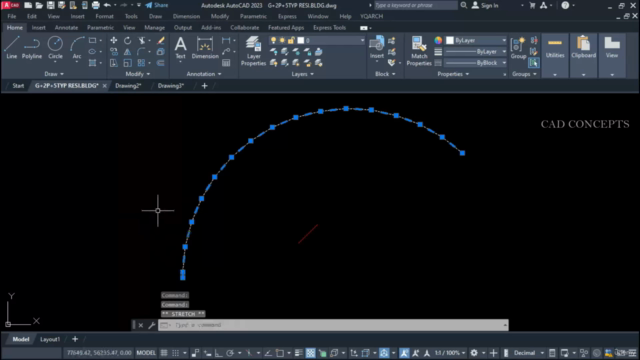Image resolution: width=640 pixels, height=360 pixels.
Task: Toggle polar tracking in the status bar
Action: tap(230, 353)
